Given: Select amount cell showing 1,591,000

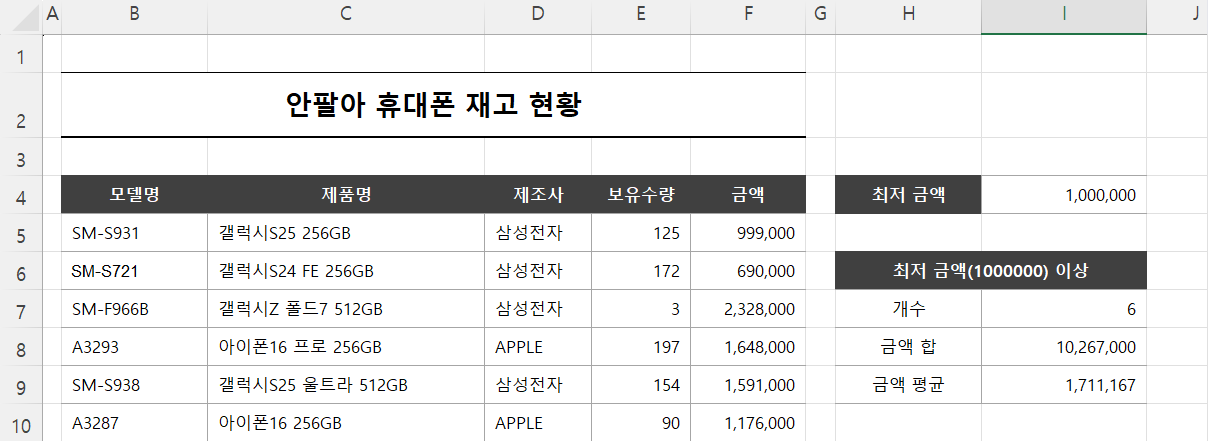Looking at the screenshot, I should coord(748,385).
